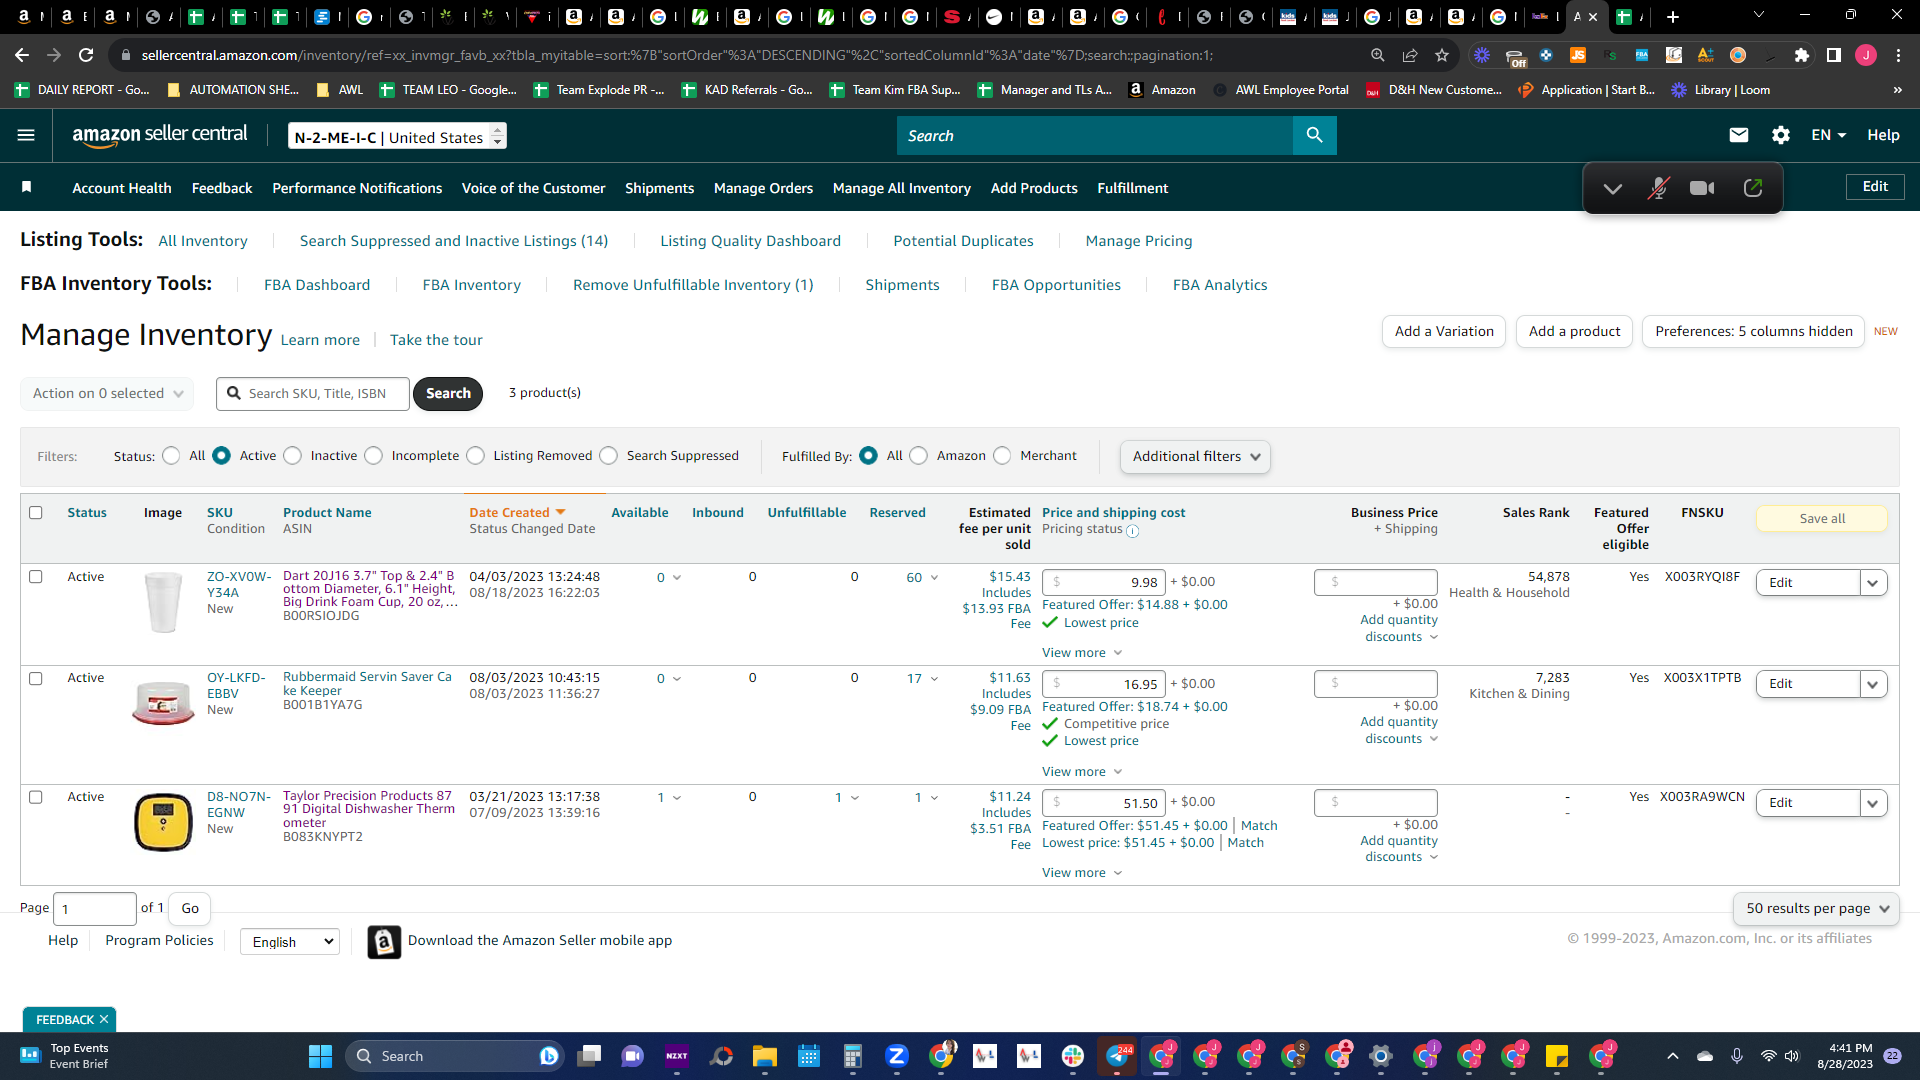
Task: Check the row for Dart foam cup
Action: point(36,576)
